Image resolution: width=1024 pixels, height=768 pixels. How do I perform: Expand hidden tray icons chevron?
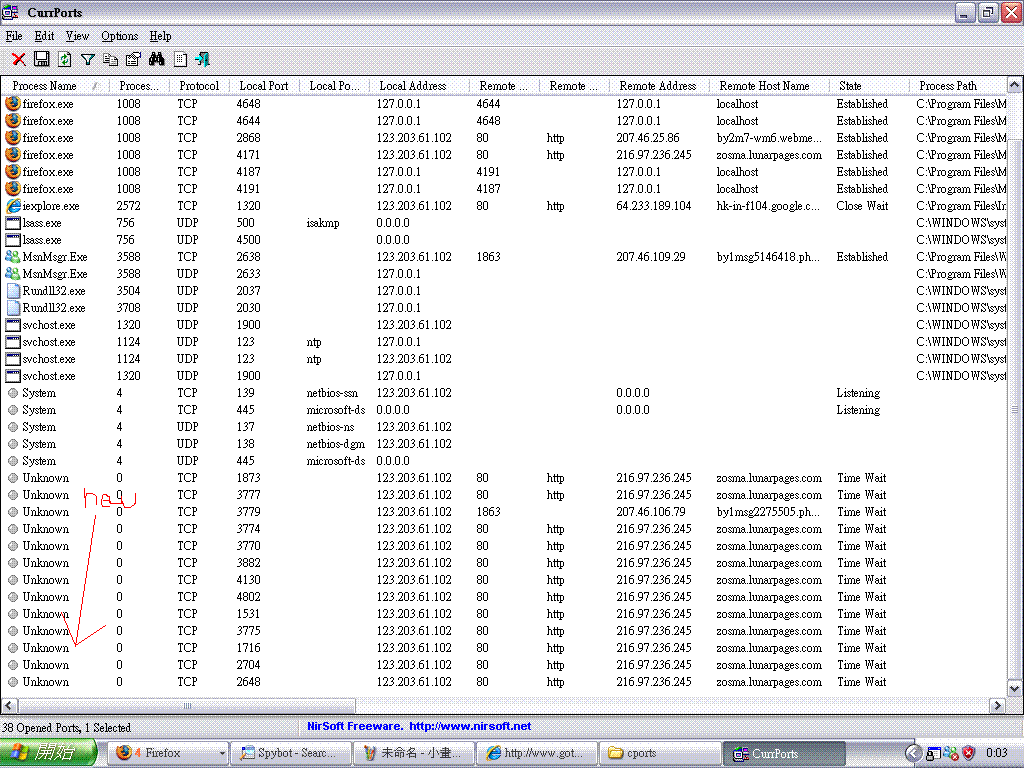tap(914, 753)
